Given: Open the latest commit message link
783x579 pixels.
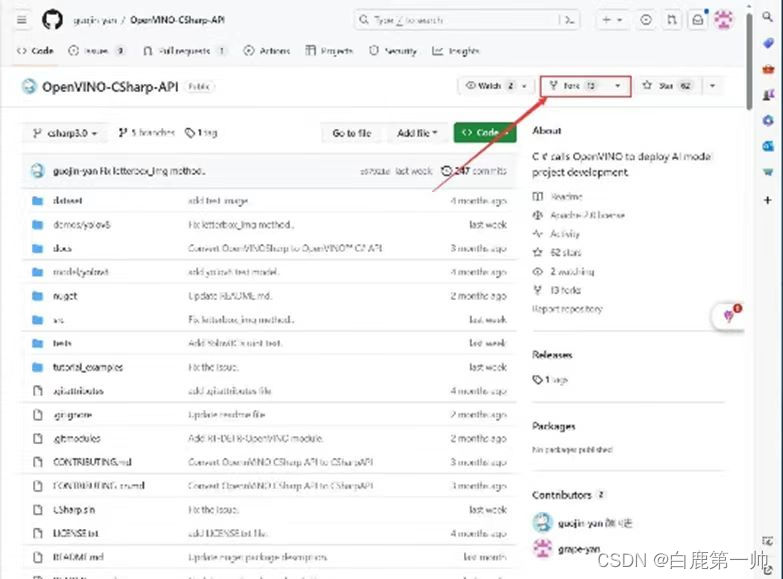Looking at the screenshot, I should tap(152, 171).
